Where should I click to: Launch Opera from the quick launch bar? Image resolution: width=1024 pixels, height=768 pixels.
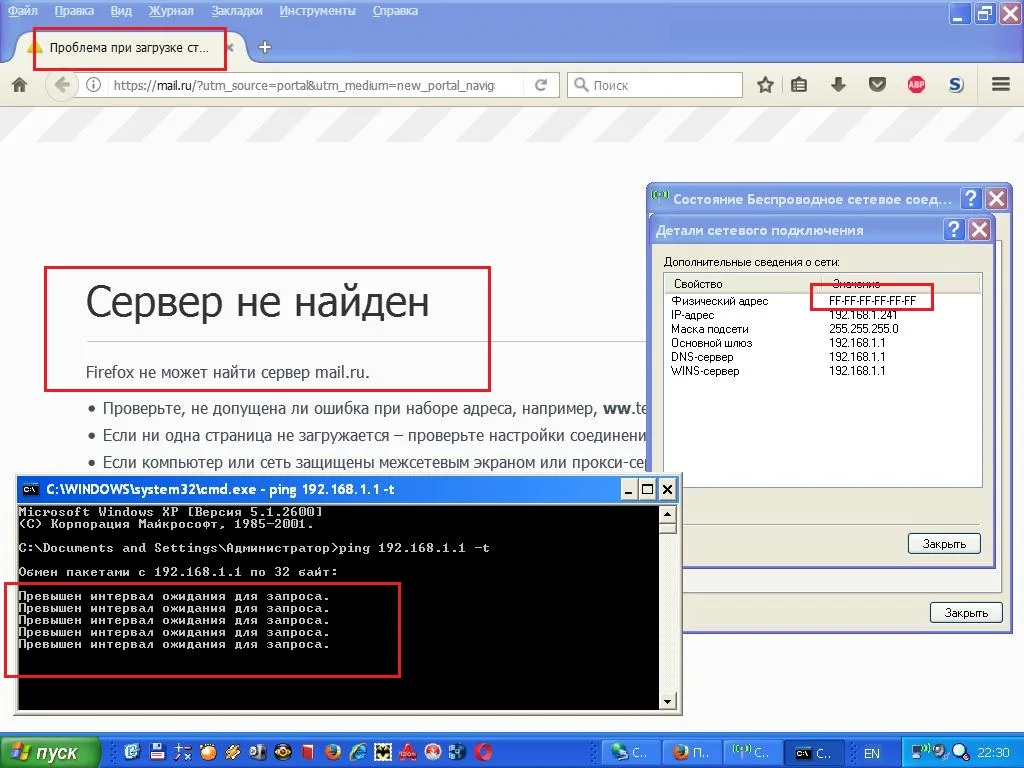[x=483, y=752]
